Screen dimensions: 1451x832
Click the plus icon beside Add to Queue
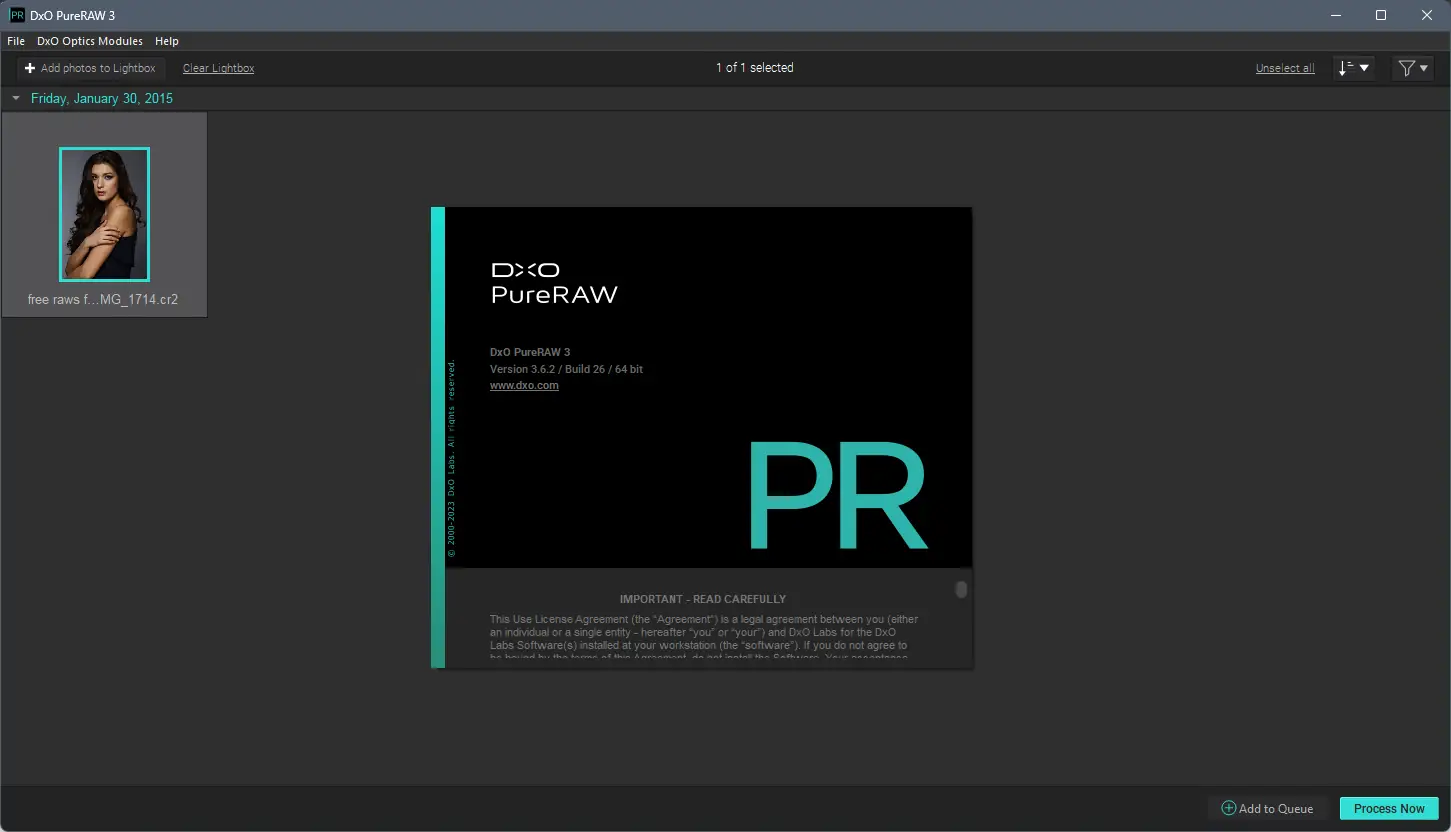pos(1227,808)
